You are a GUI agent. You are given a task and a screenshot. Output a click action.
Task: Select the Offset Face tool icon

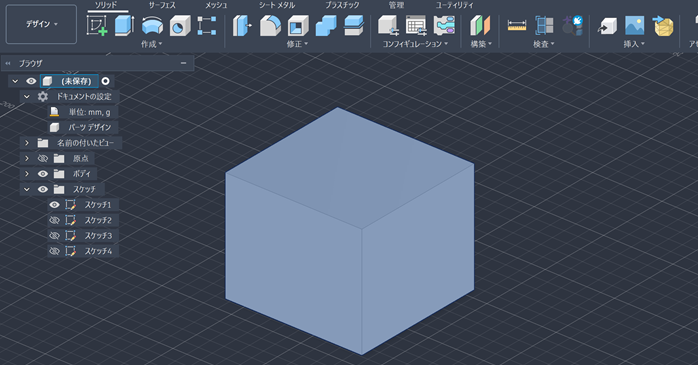click(354, 25)
